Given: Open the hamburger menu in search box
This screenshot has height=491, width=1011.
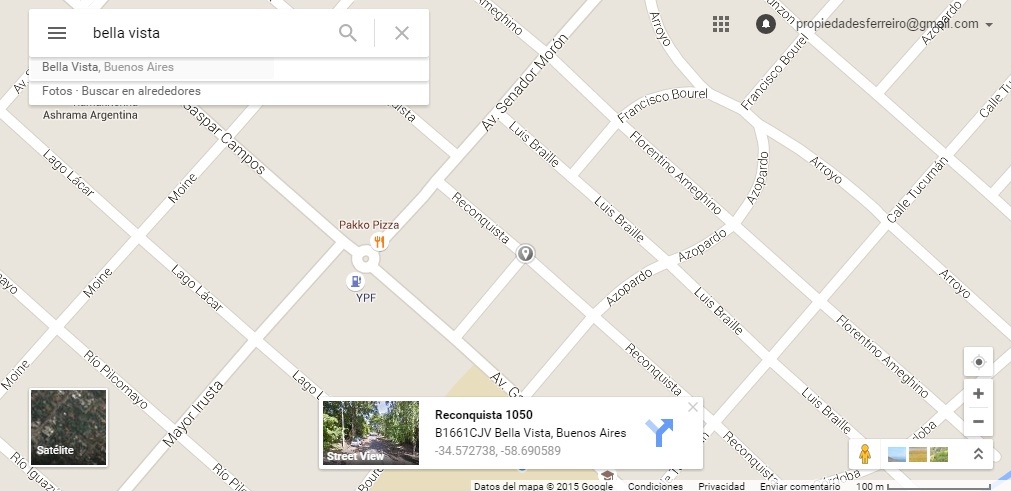Looking at the screenshot, I should [57, 33].
